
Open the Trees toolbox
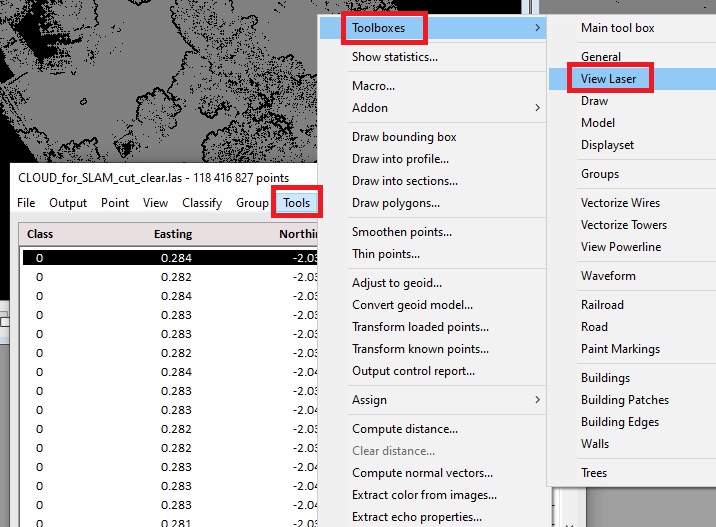(594, 473)
